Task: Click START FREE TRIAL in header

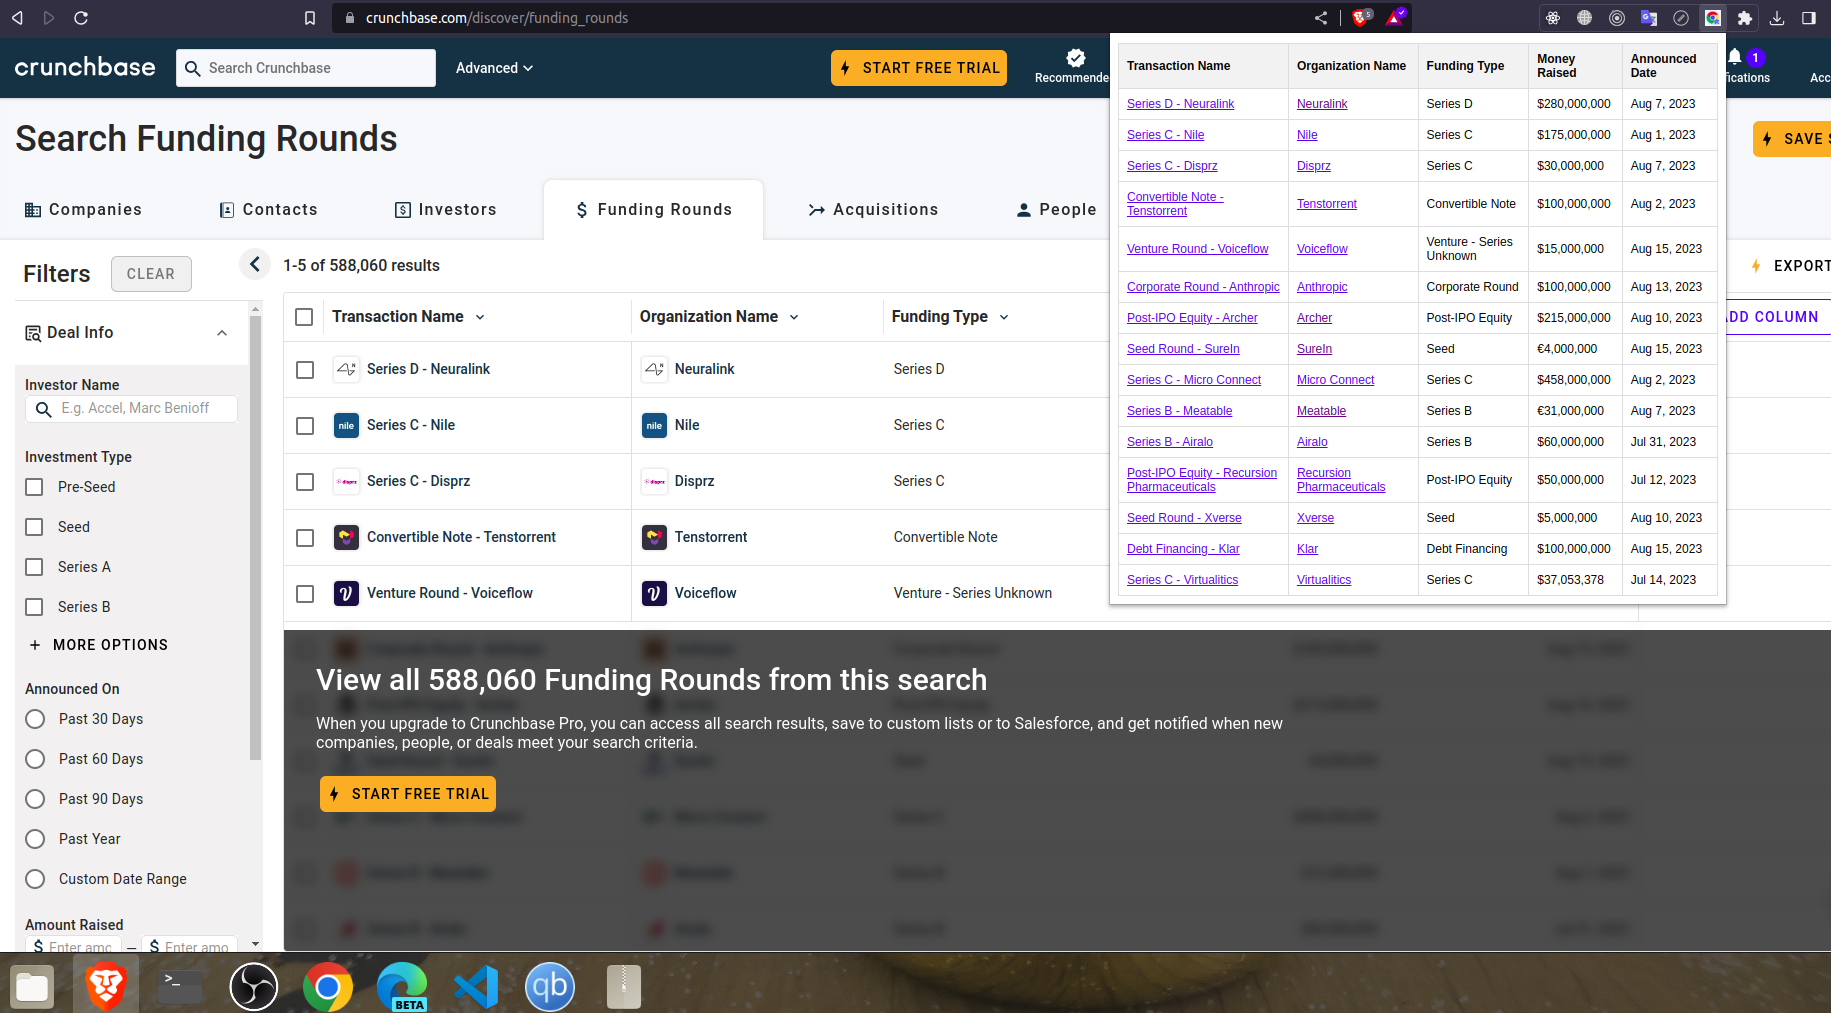Action: pos(919,68)
